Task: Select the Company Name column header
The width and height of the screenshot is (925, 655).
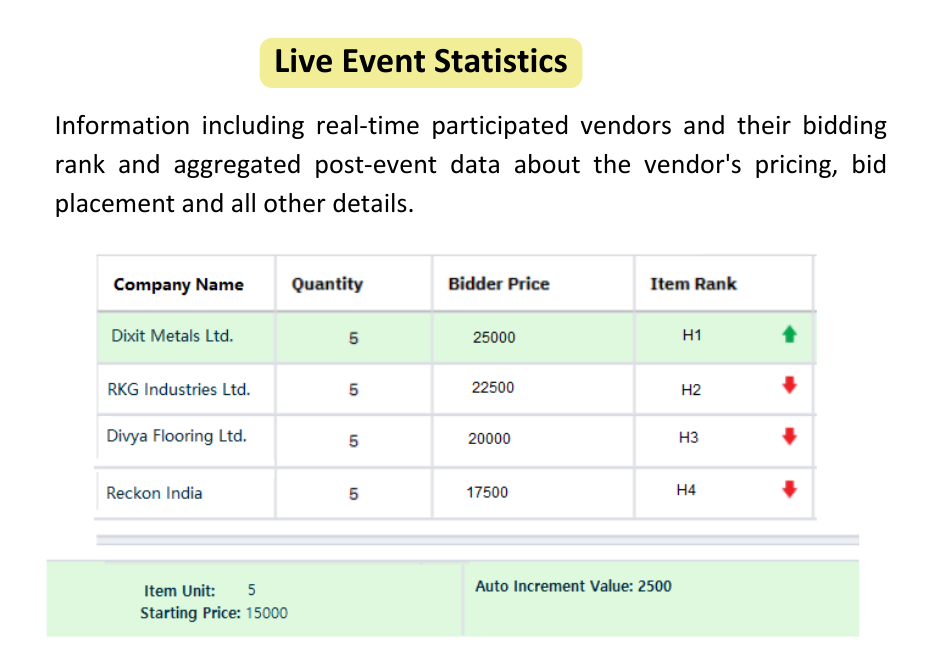Action: (178, 284)
